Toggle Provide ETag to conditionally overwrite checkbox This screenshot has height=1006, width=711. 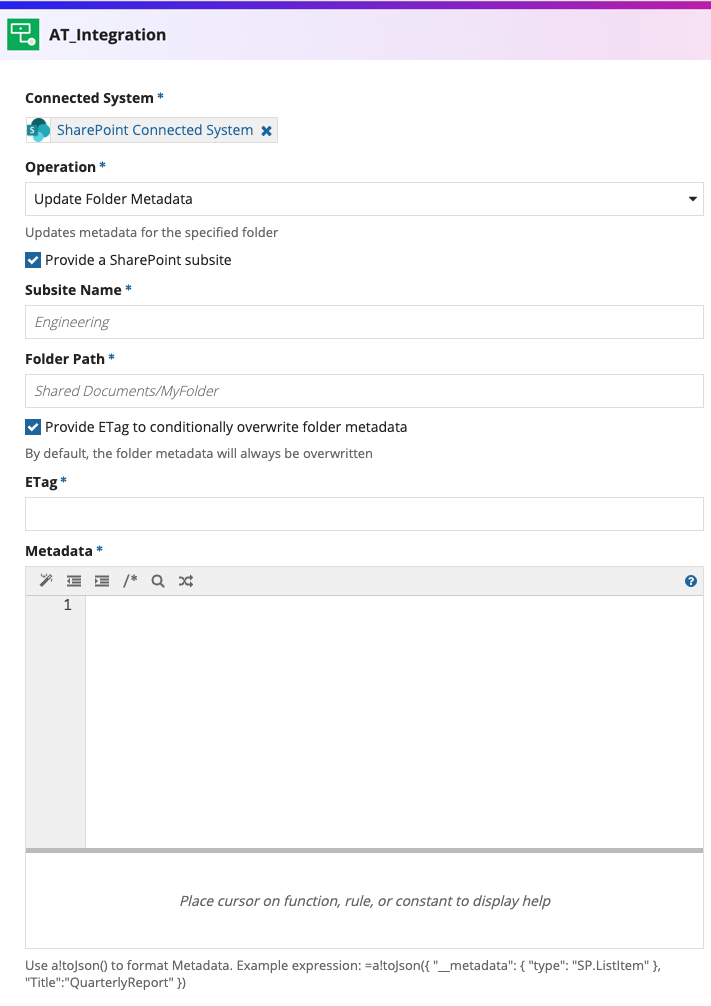pyautogui.click(x=33, y=427)
